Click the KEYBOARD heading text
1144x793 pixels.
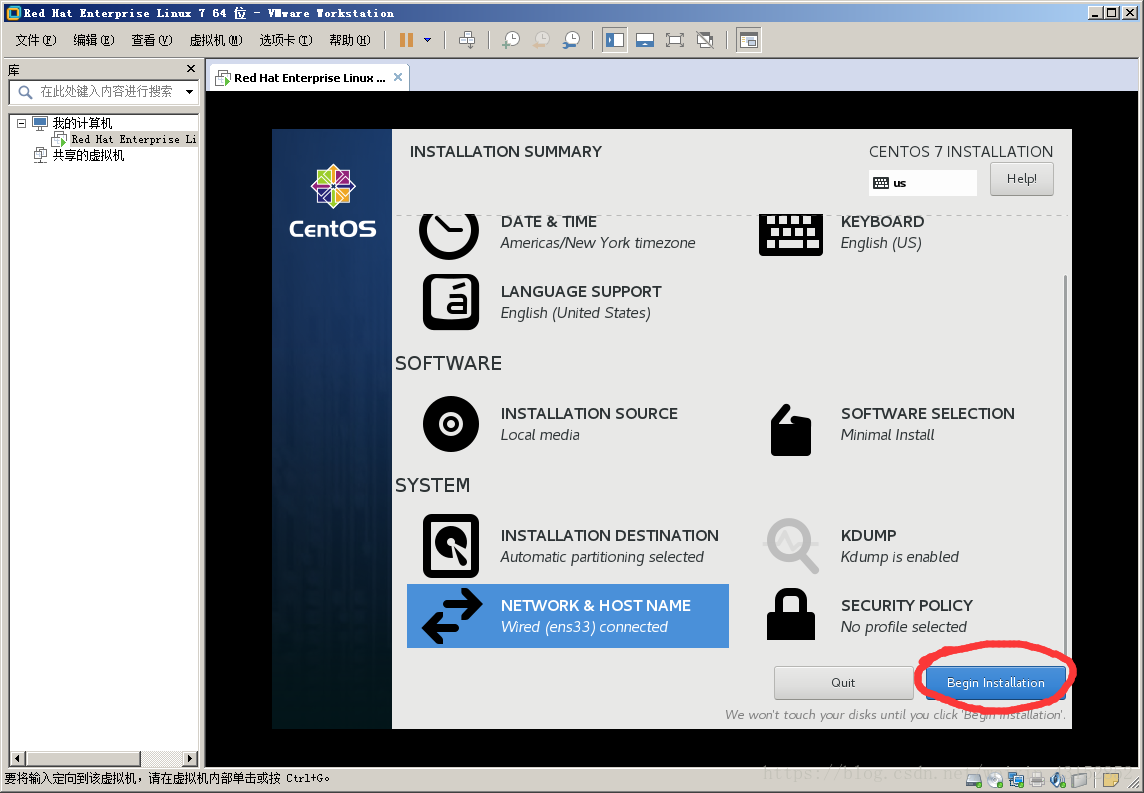(882, 222)
